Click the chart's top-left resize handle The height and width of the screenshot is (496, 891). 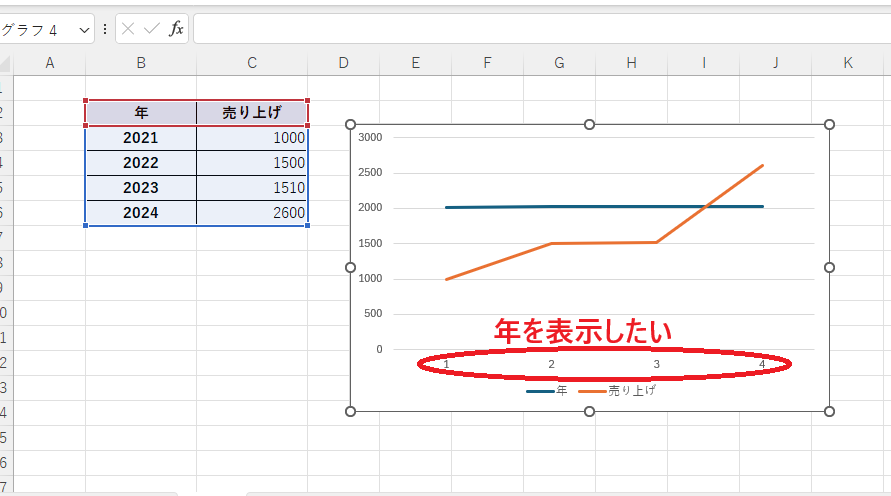(x=351, y=124)
